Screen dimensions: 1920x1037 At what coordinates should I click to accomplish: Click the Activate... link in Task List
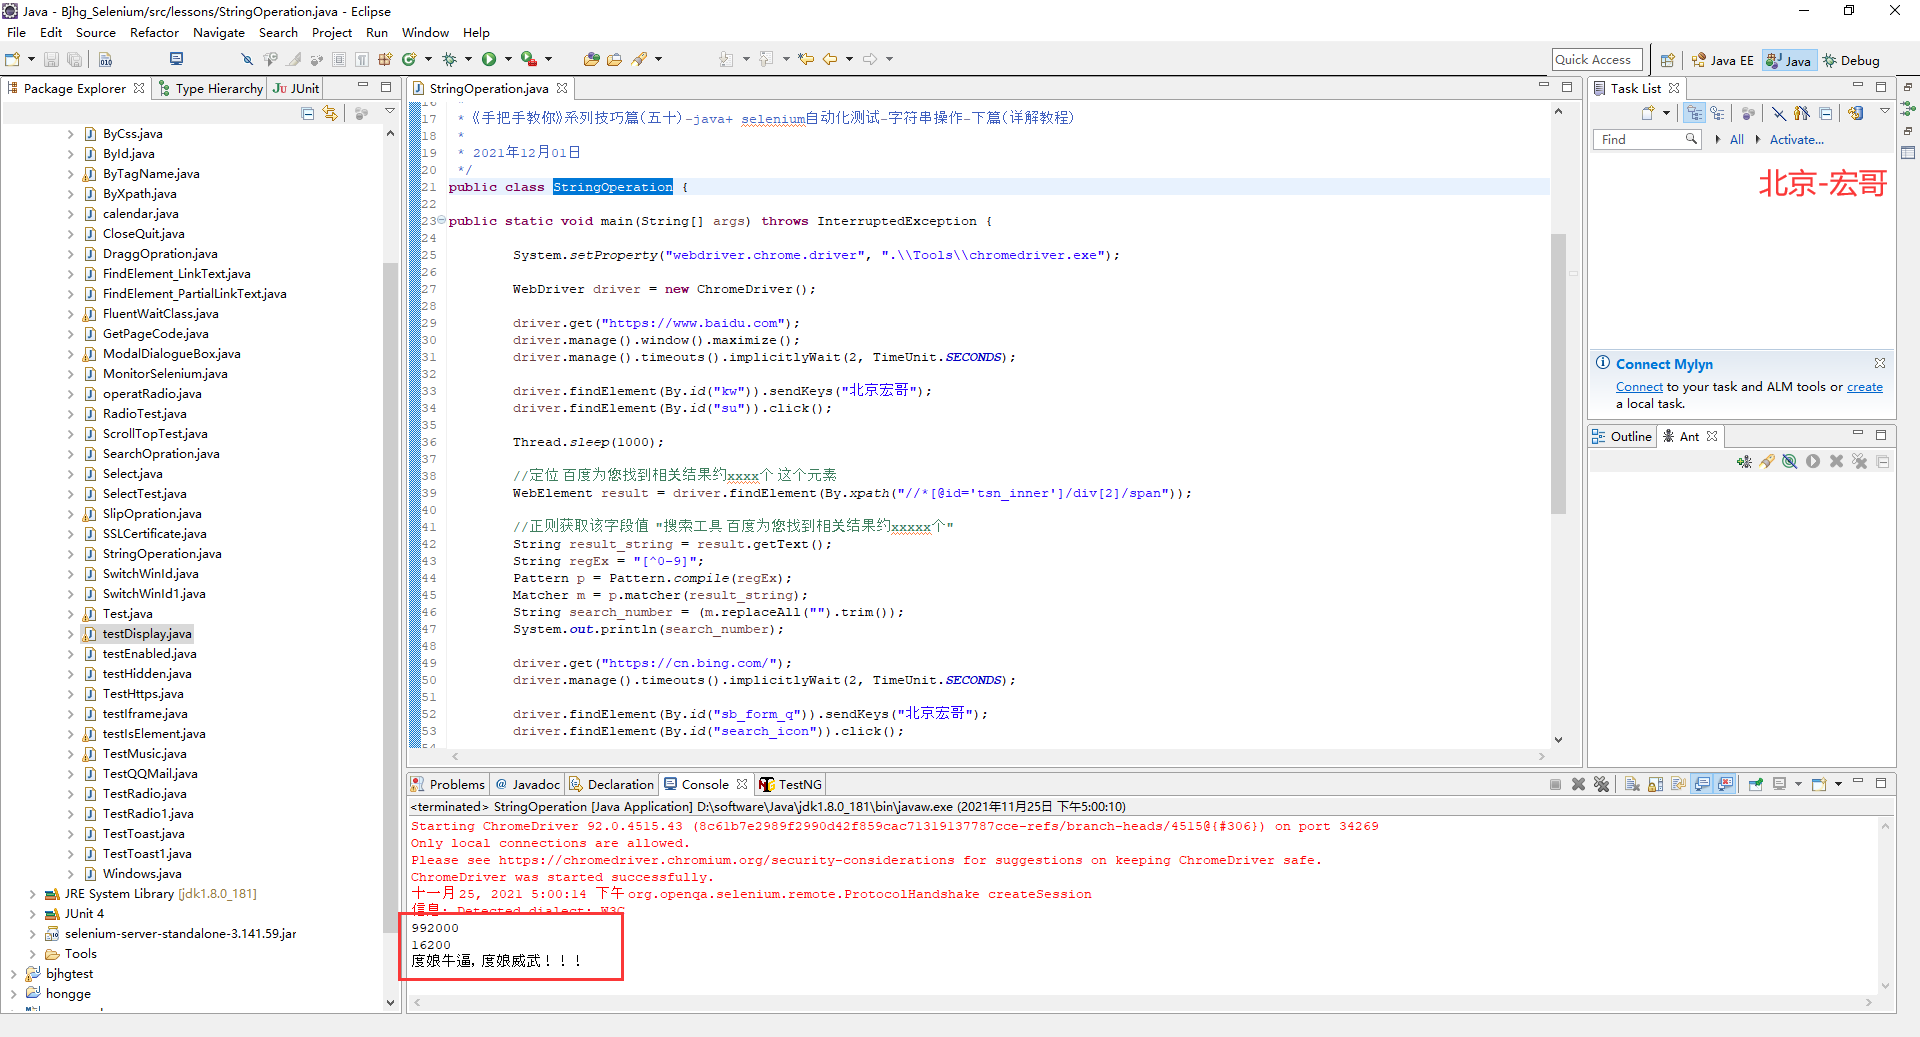coord(1796,140)
